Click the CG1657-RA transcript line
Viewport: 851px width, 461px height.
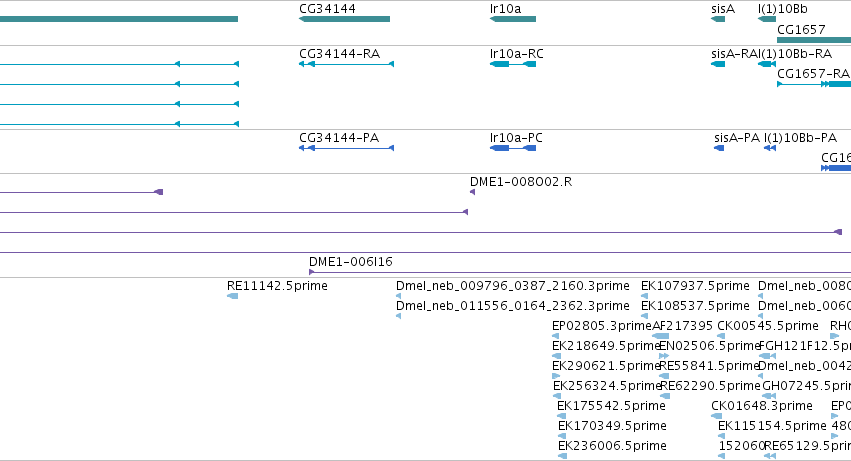(x=814, y=84)
